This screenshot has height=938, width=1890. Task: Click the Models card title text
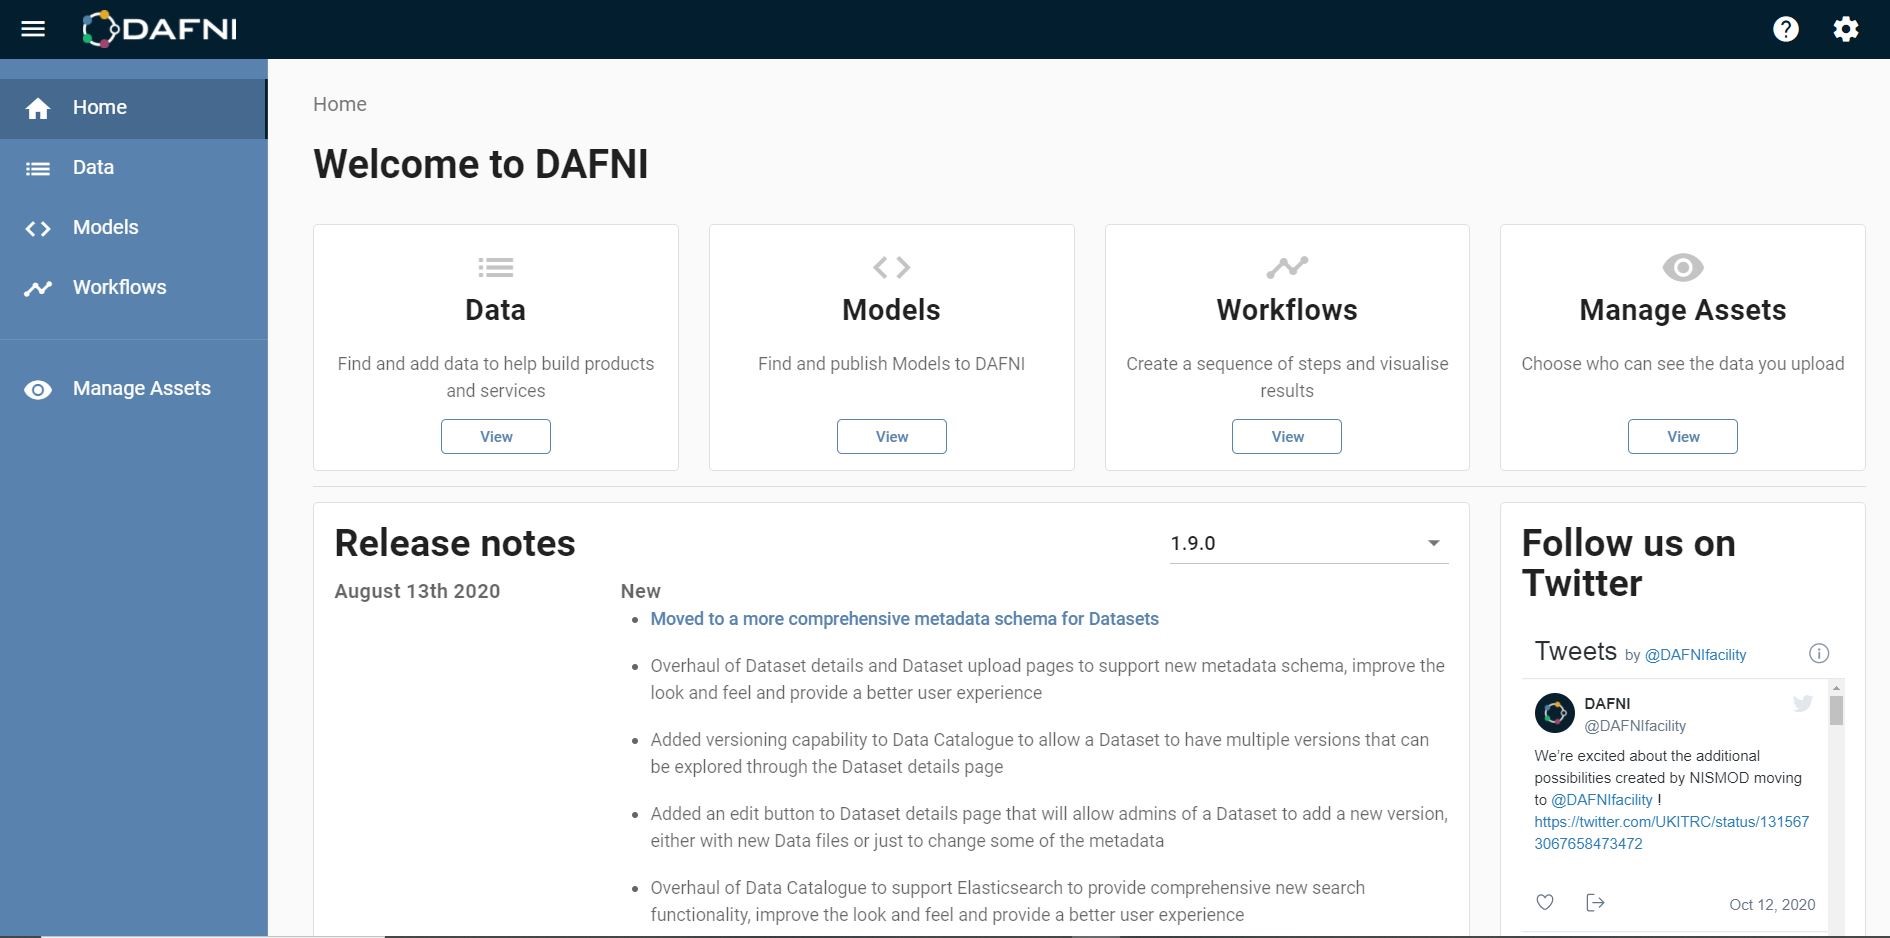891,310
